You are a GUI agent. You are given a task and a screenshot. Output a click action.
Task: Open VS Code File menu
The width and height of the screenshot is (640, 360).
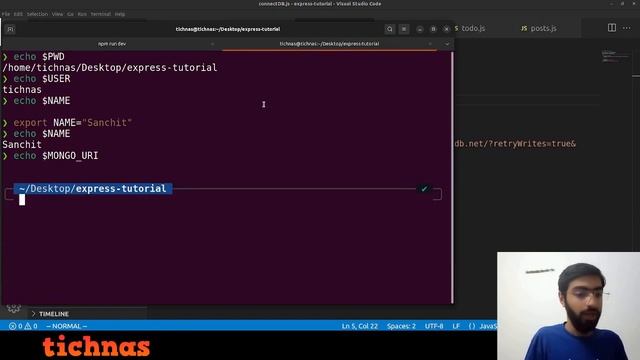coord(6,14)
